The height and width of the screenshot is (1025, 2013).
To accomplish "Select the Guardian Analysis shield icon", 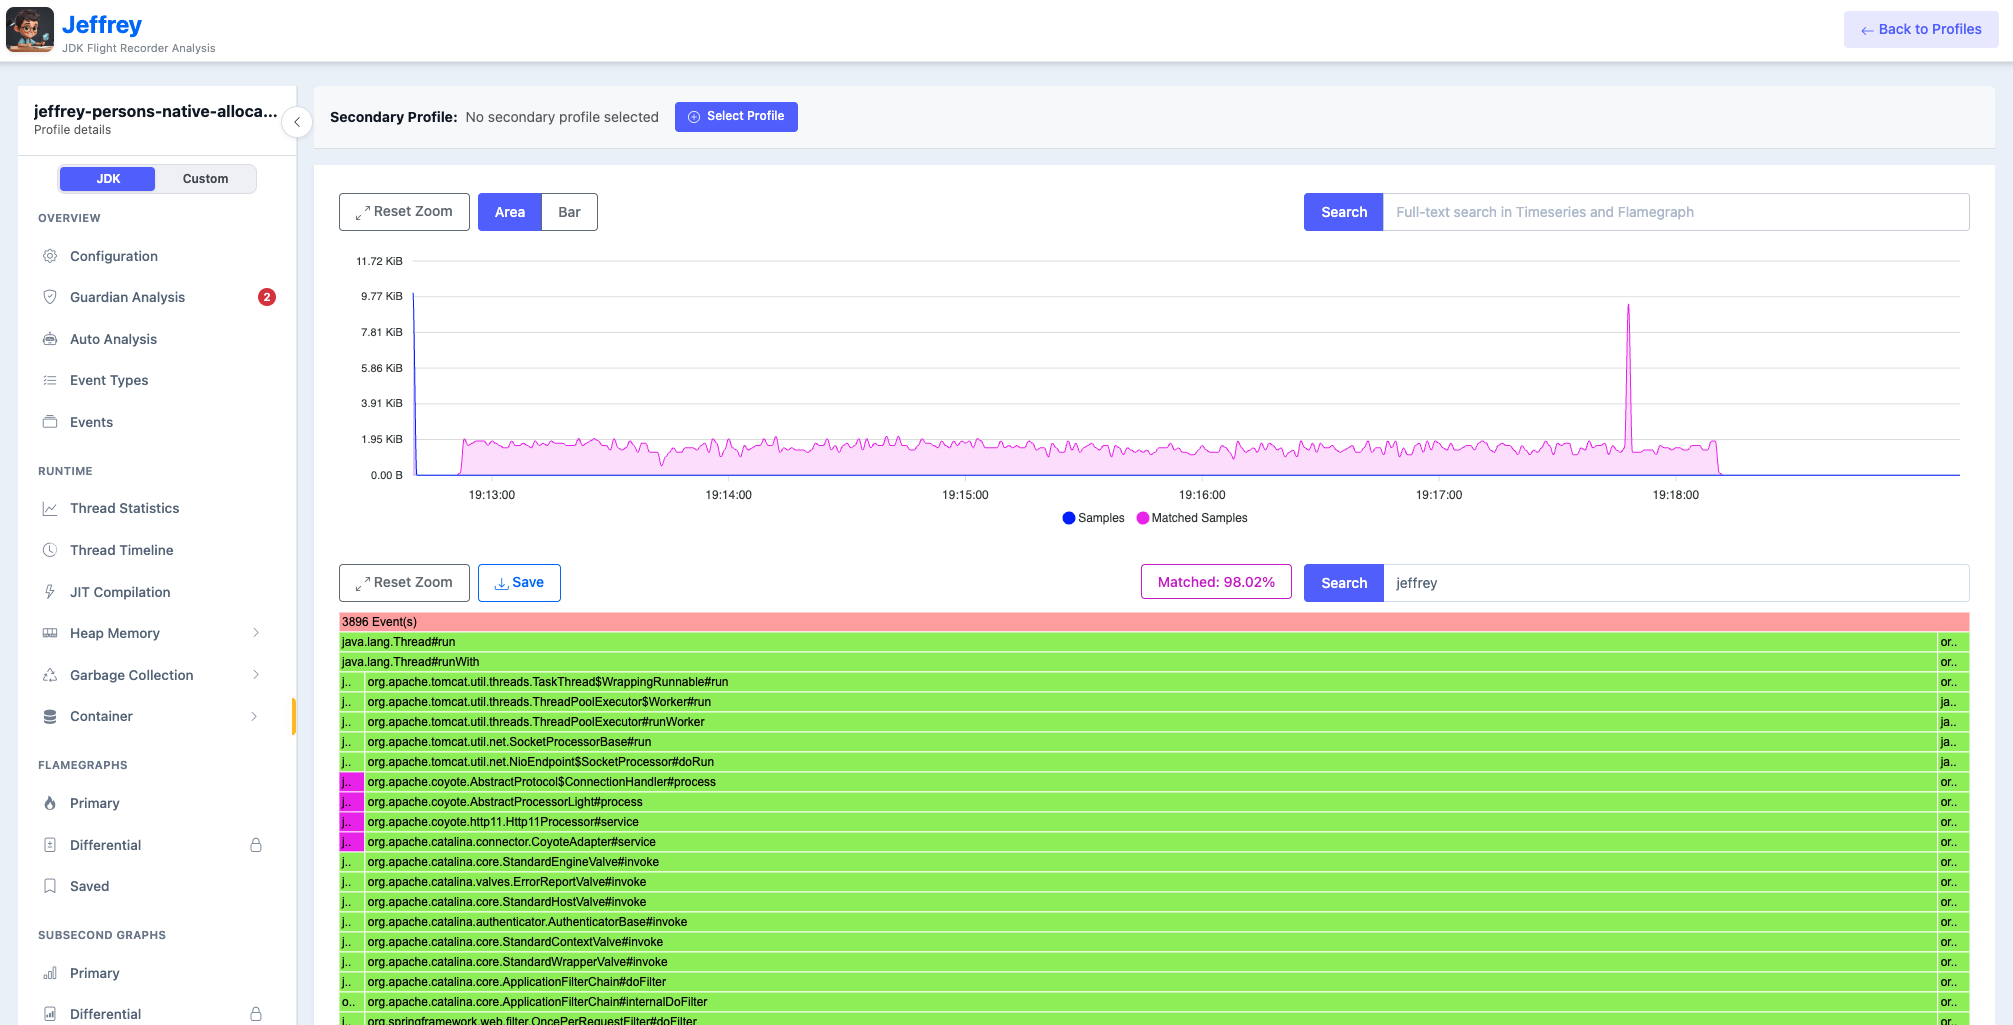I will click(x=50, y=296).
